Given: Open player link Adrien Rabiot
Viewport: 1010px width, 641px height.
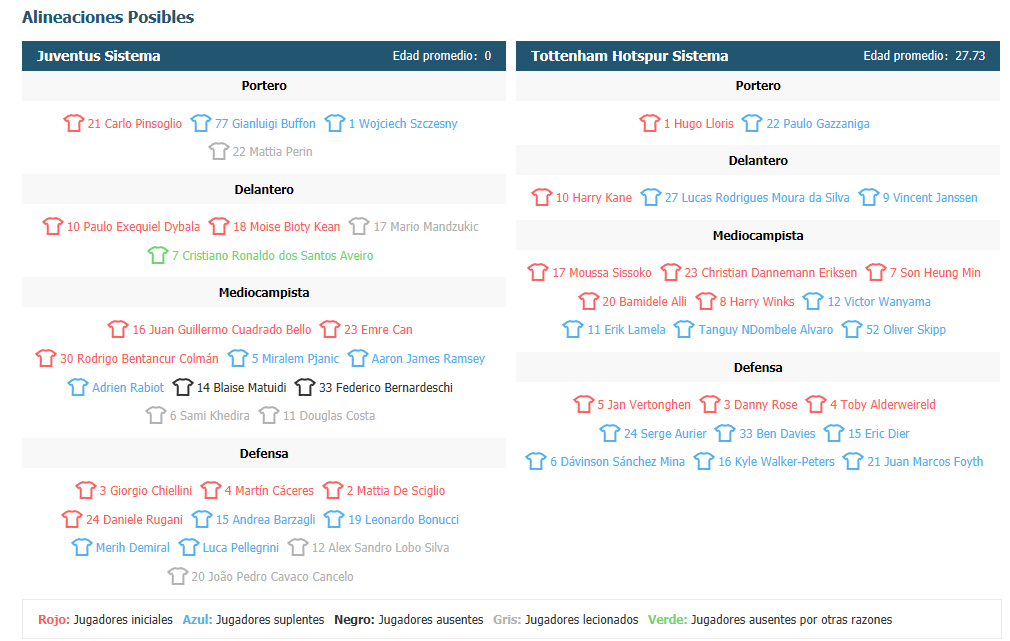Looking at the screenshot, I should (128, 388).
